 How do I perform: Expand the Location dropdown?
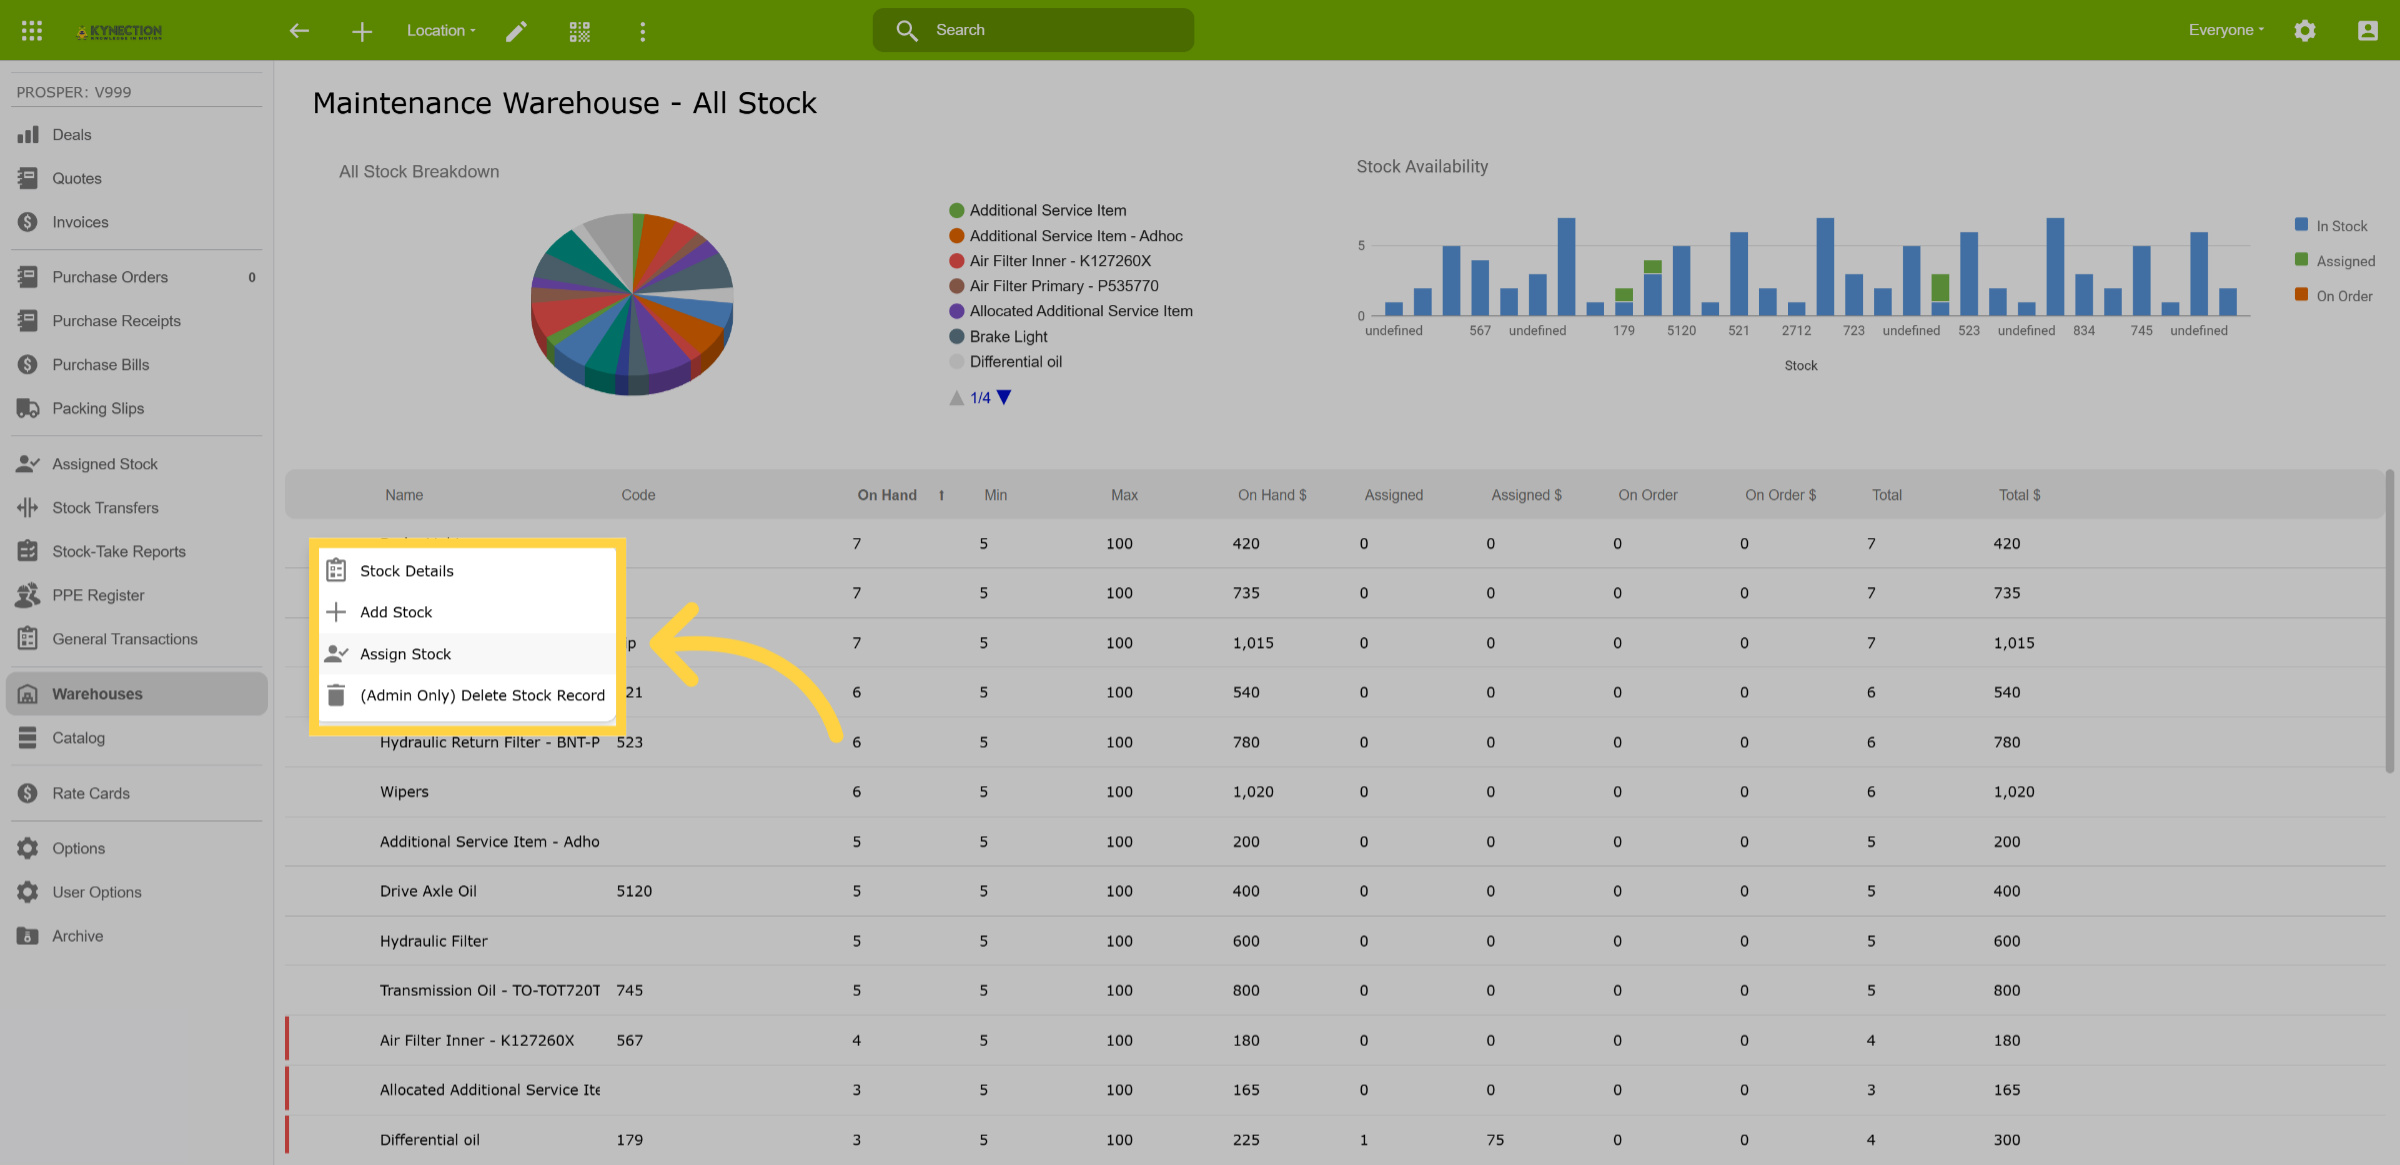[441, 30]
